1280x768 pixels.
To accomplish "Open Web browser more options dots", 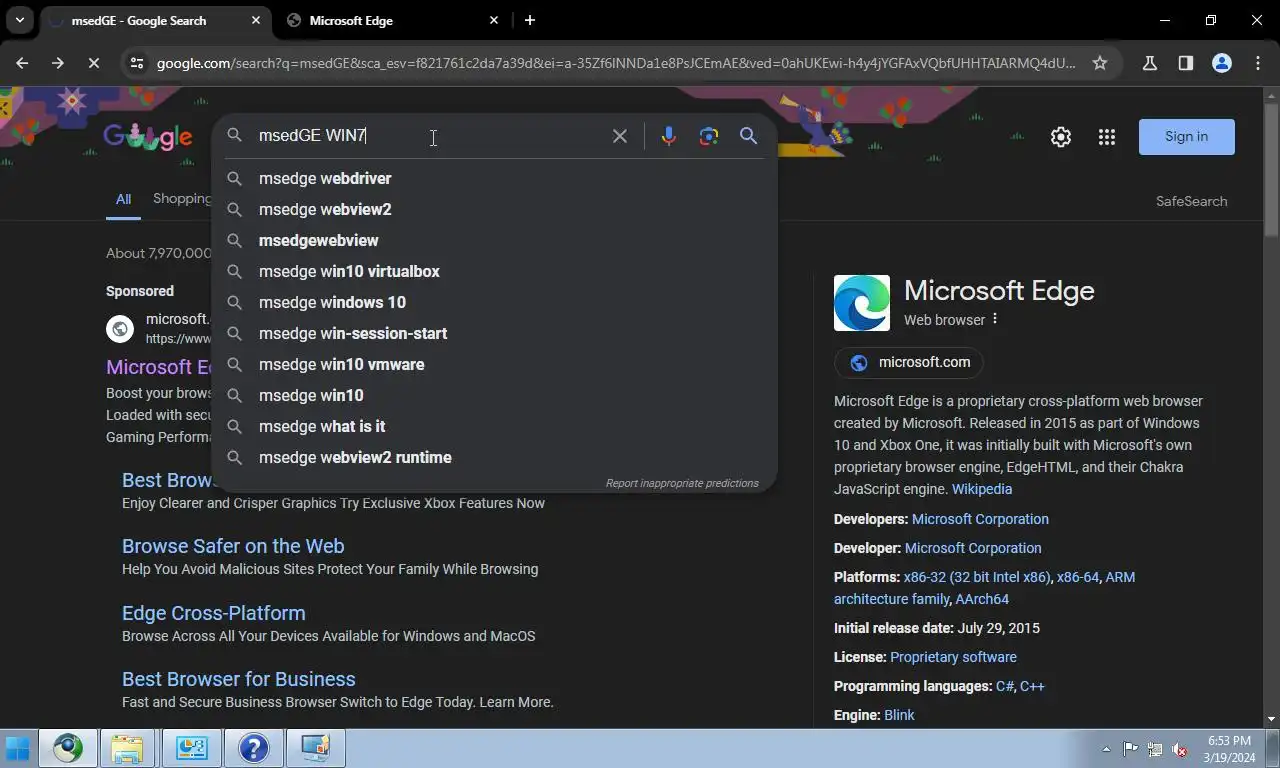I will tap(994, 320).
